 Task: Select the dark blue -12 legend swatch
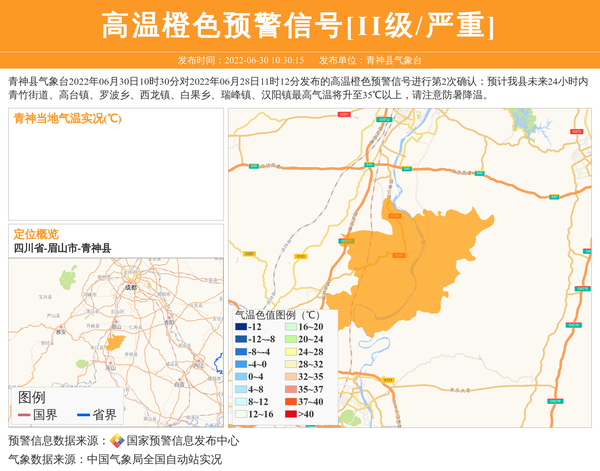click(241, 327)
